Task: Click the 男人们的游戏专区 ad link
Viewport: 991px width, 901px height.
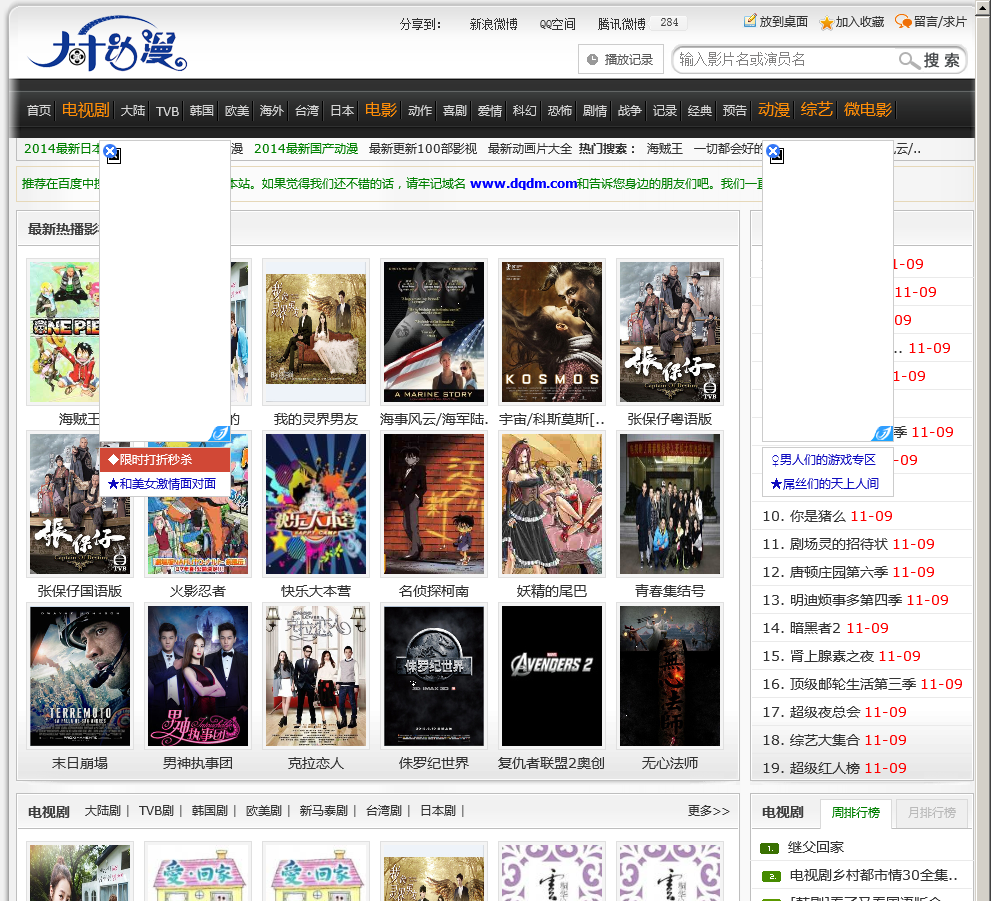Action: [x=824, y=459]
